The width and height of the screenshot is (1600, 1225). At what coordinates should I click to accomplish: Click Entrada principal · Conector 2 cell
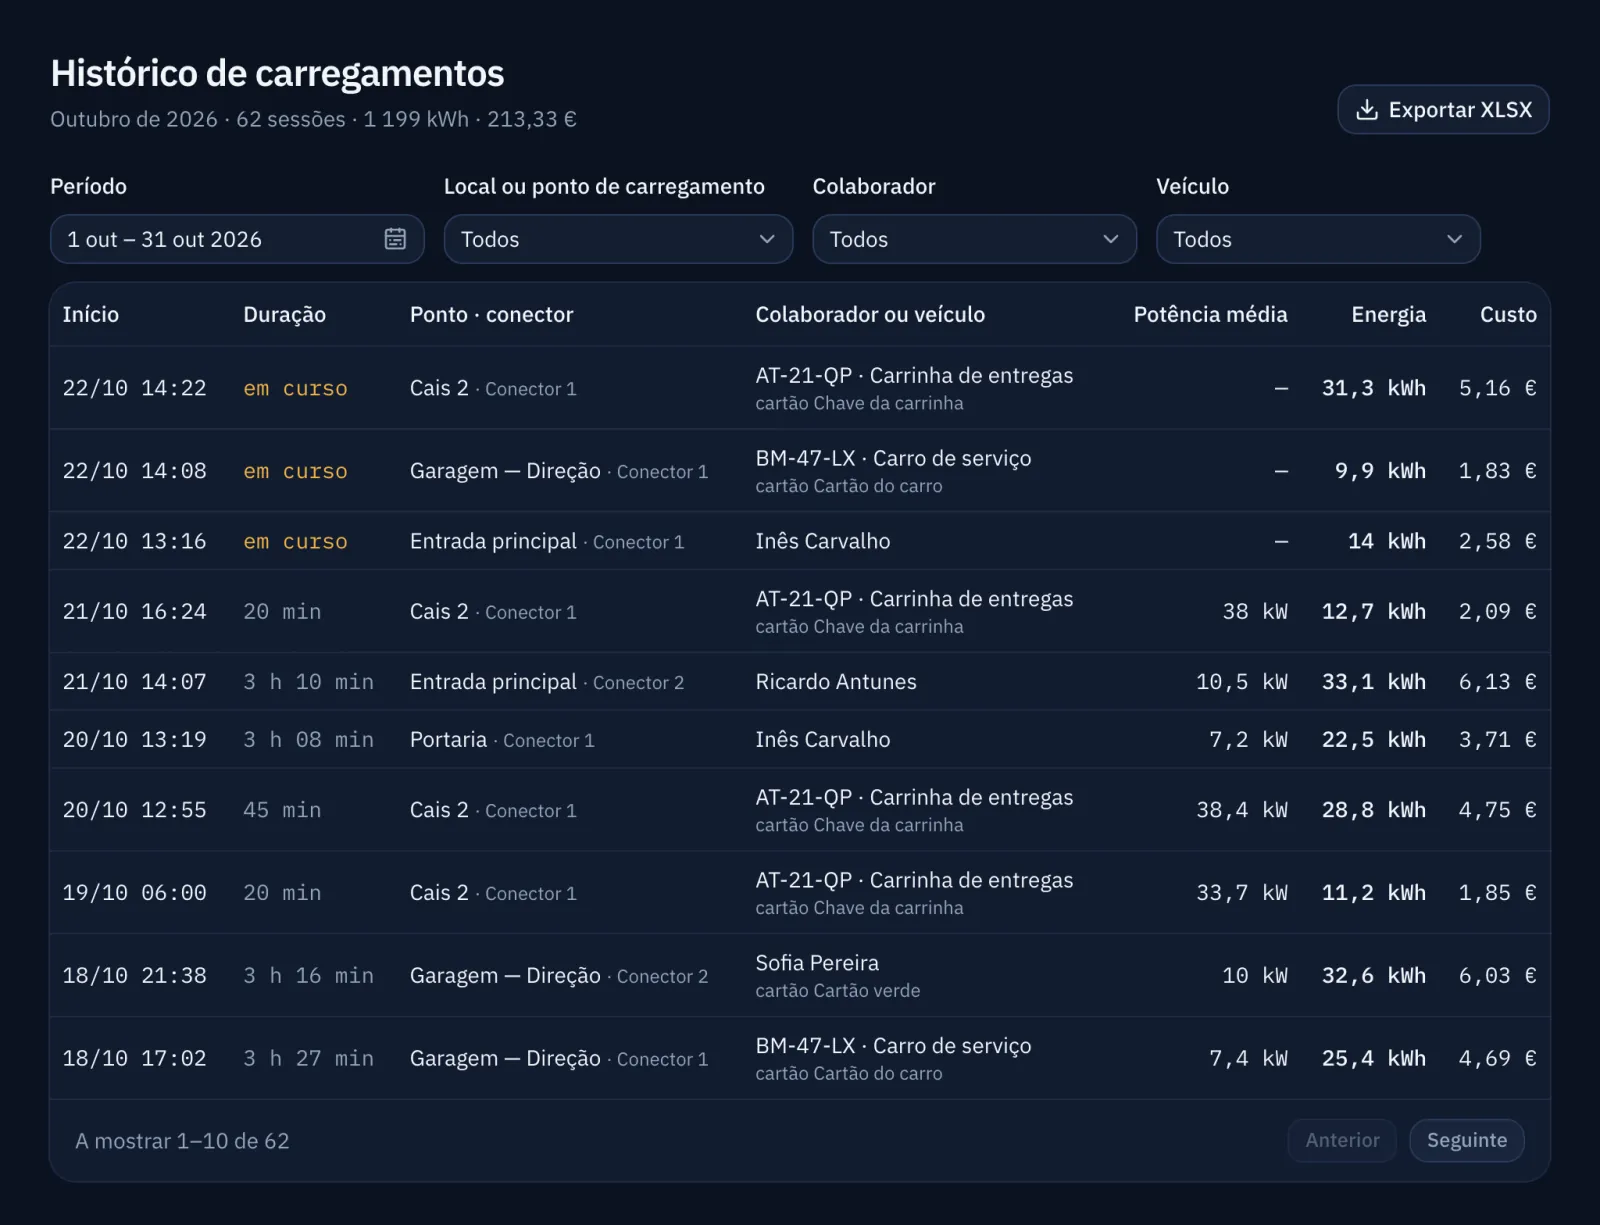(x=547, y=682)
